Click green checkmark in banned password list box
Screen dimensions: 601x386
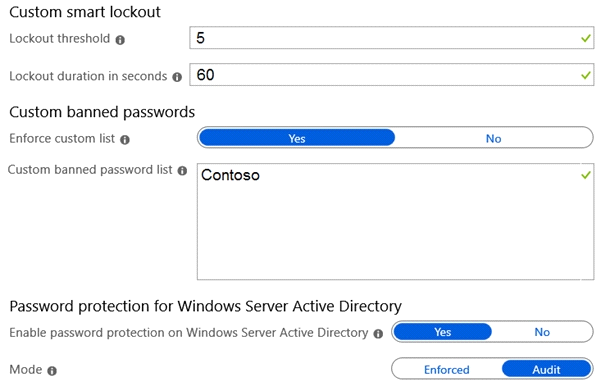click(x=585, y=175)
